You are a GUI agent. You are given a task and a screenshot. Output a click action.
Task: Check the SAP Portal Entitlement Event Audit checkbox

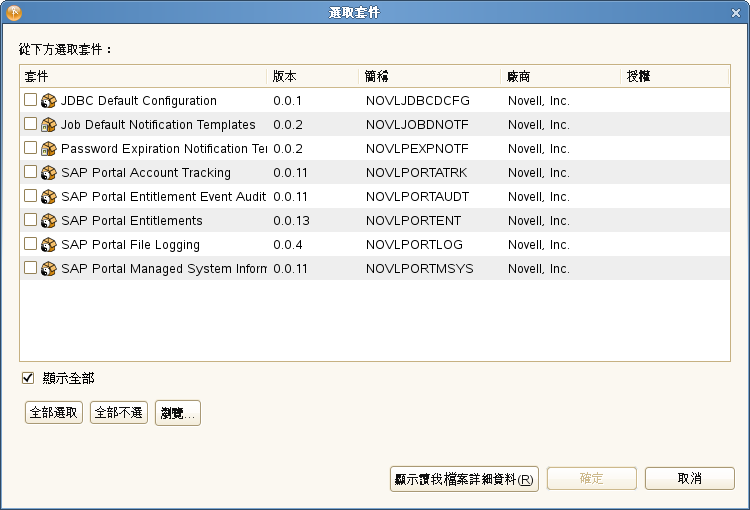point(30,195)
